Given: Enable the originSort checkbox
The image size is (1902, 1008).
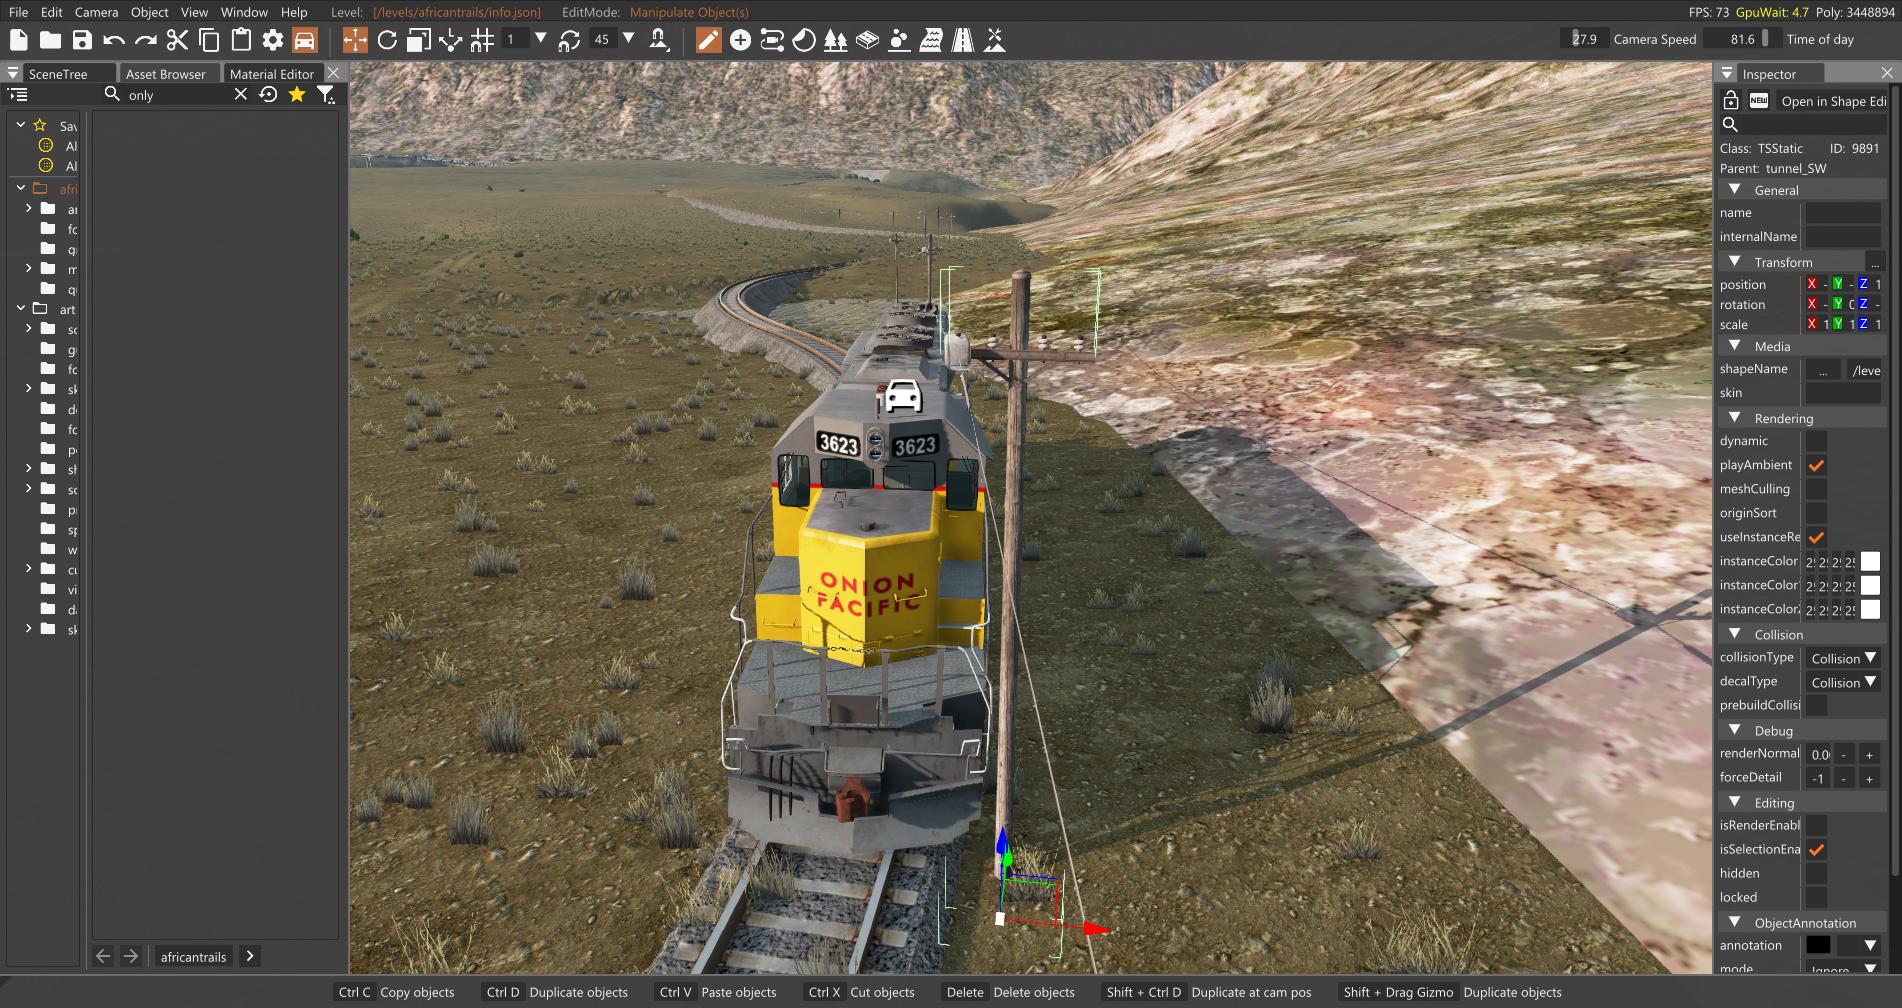Looking at the screenshot, I should [x=1816, y=513].
